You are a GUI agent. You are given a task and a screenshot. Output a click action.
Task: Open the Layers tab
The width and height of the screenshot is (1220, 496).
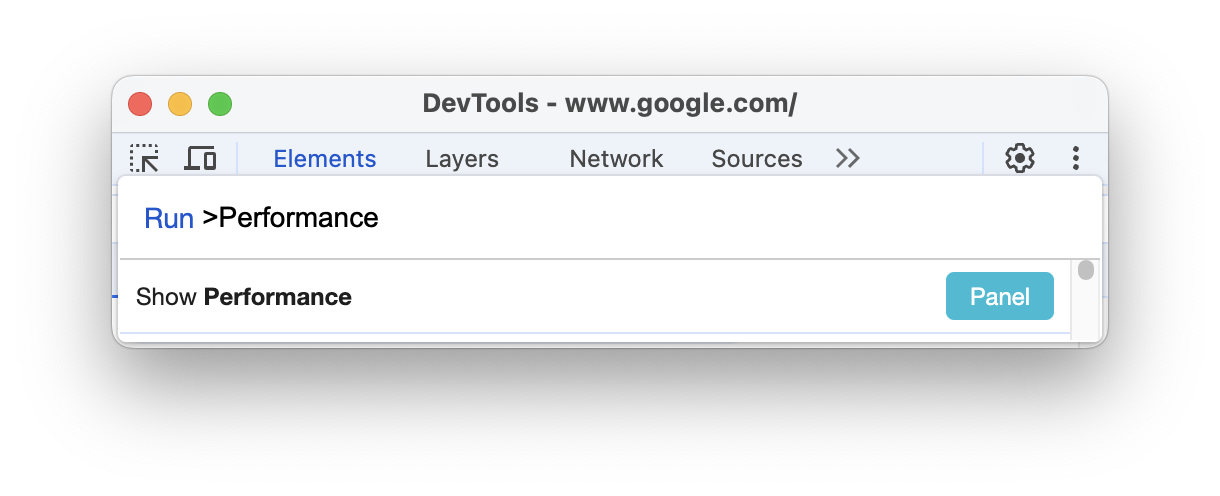462,159
